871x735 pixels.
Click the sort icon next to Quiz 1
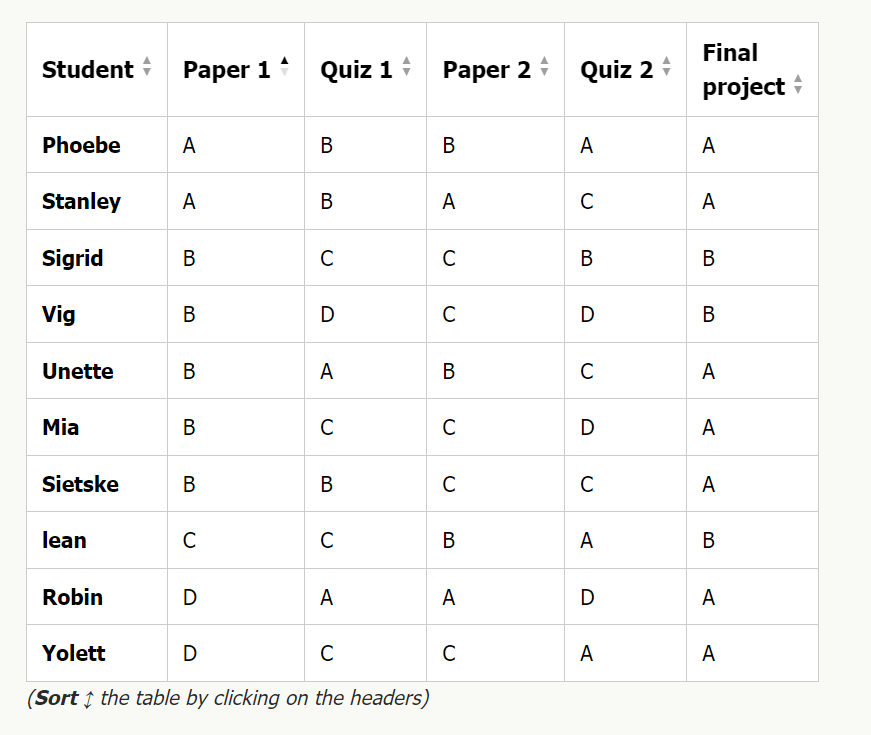coord(406,68)
